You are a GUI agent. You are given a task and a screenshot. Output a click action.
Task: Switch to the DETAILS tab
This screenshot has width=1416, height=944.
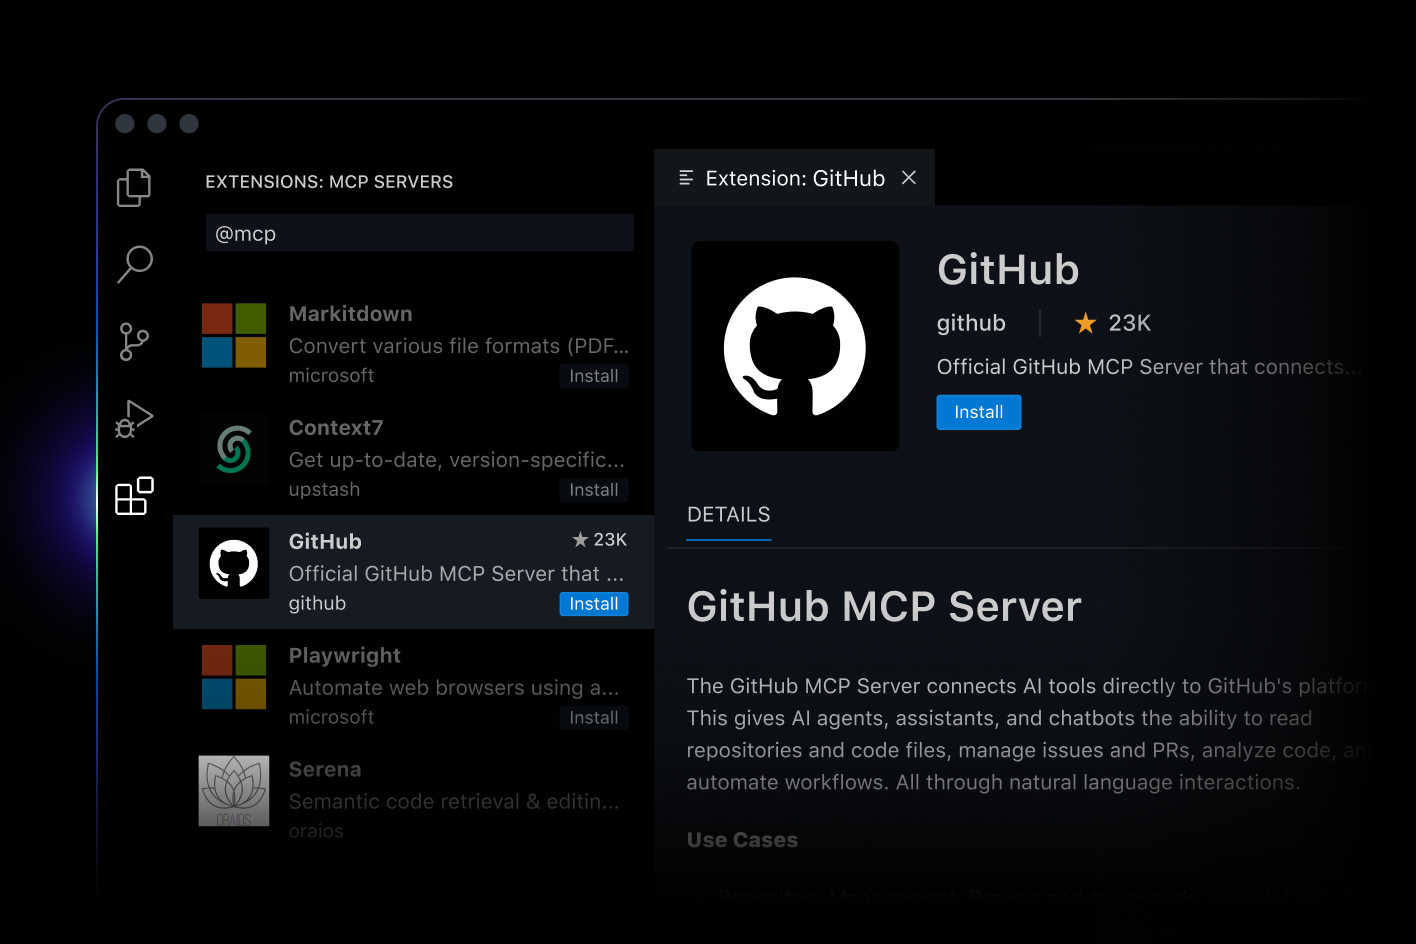pos(729,515)
